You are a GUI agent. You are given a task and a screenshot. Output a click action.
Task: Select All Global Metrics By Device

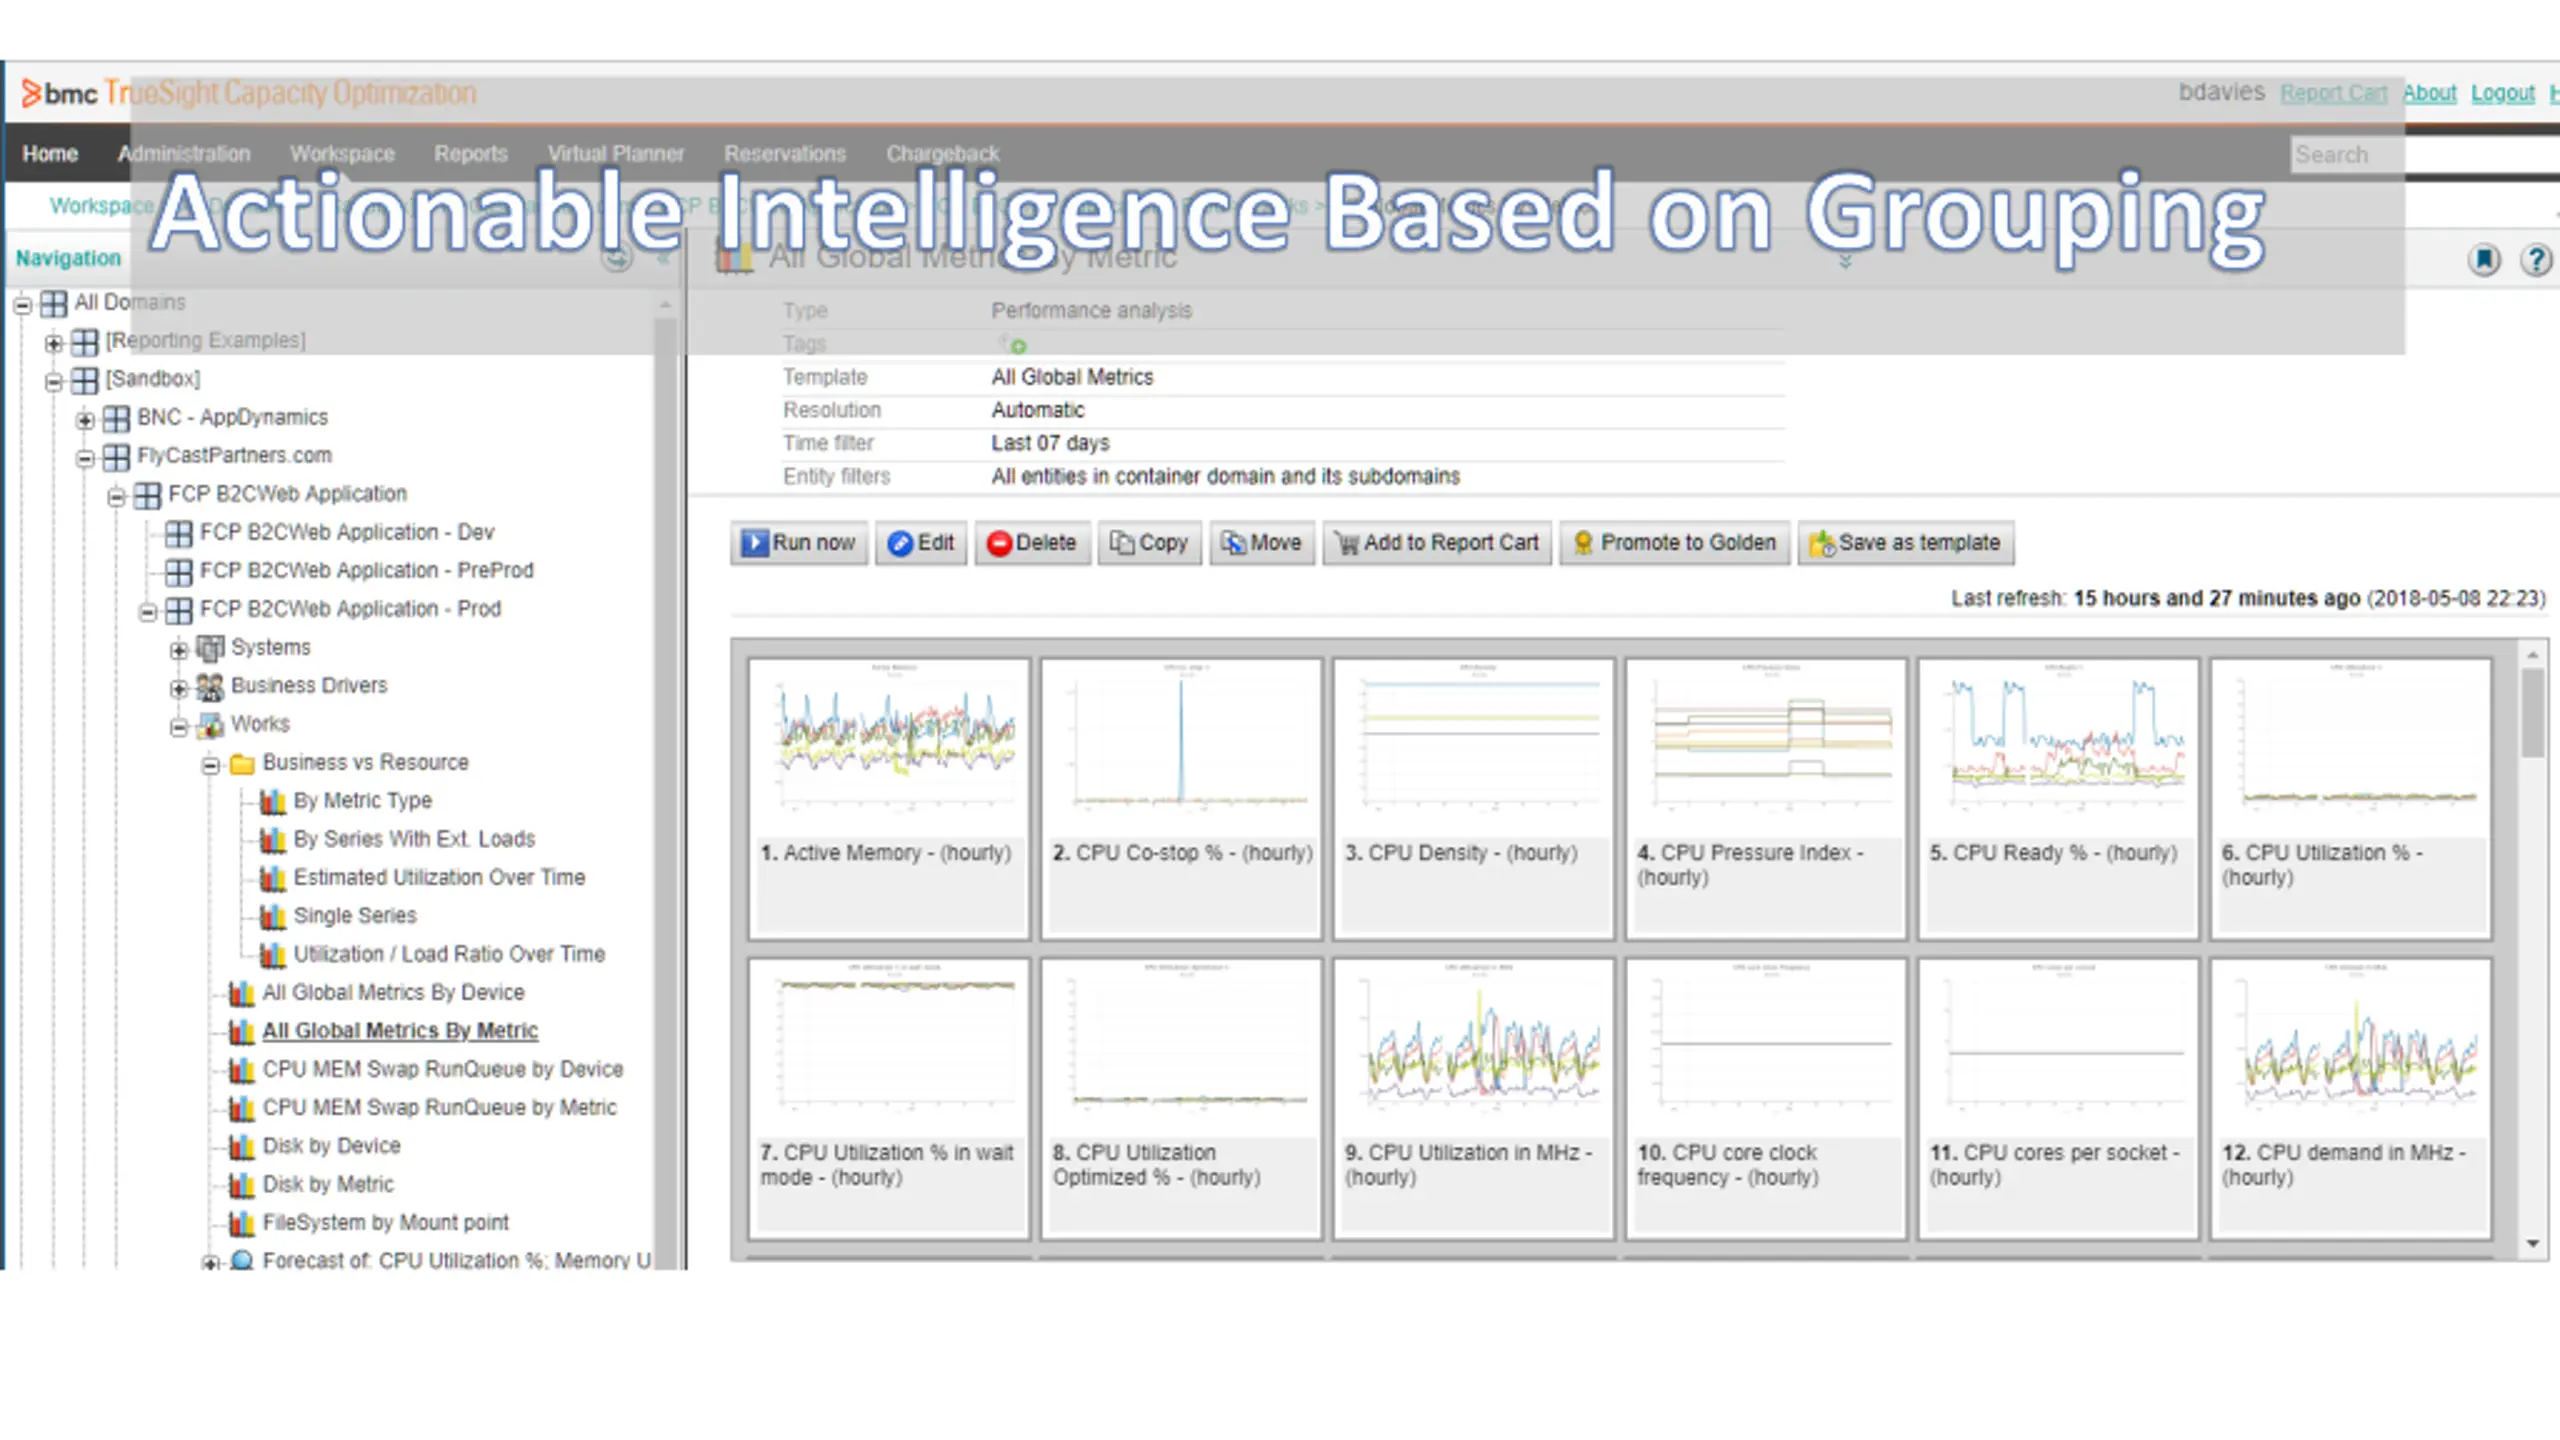coord(393,993)
